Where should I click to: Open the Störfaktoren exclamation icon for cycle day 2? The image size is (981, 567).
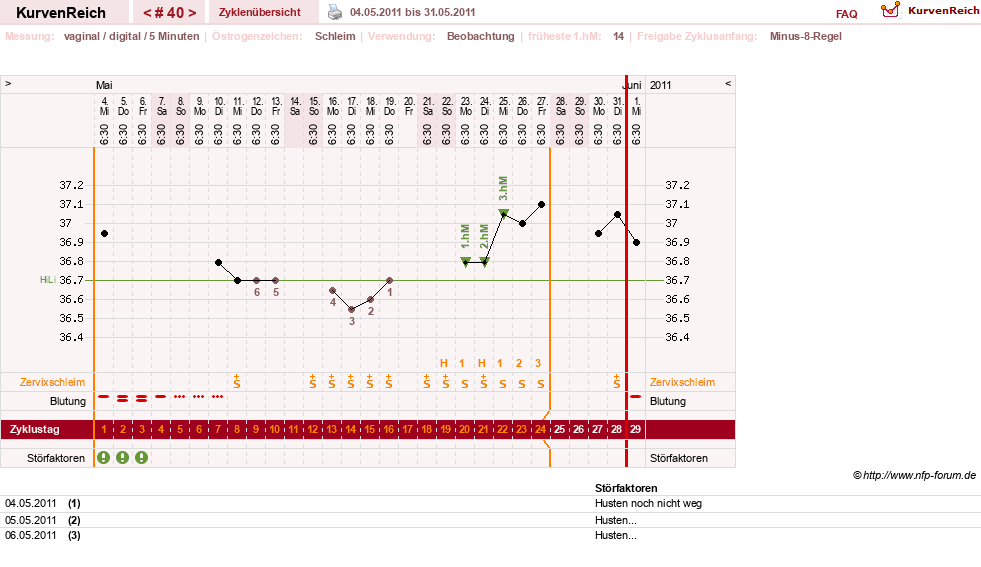[x=123, y=457]
